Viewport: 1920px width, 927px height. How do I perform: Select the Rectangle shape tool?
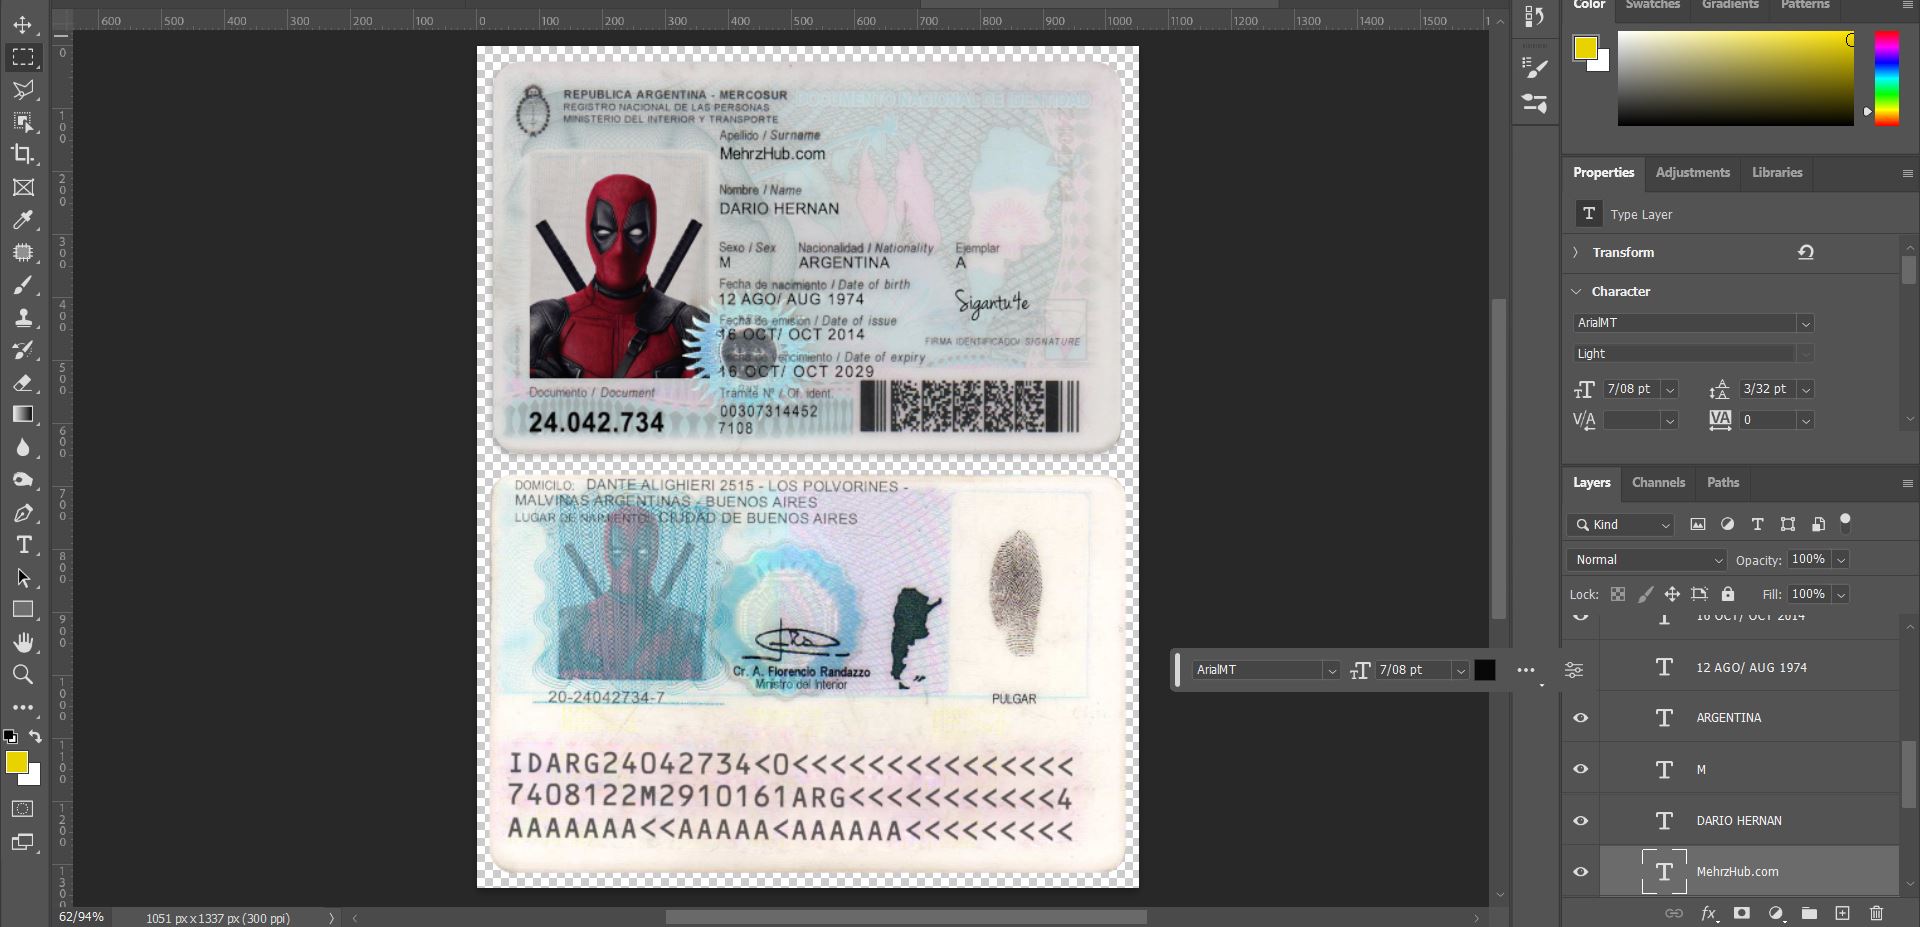(x=23, y=609)
